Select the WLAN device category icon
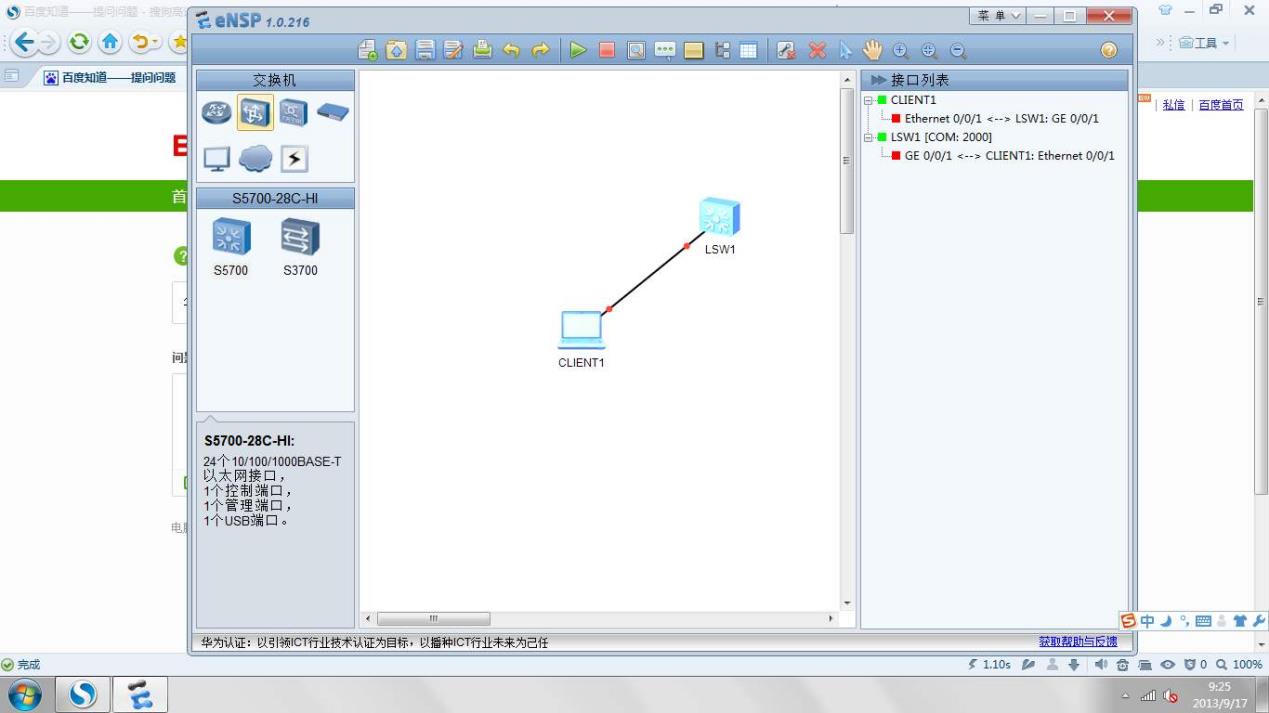The image size is (1269, 713). coord(294,113)
